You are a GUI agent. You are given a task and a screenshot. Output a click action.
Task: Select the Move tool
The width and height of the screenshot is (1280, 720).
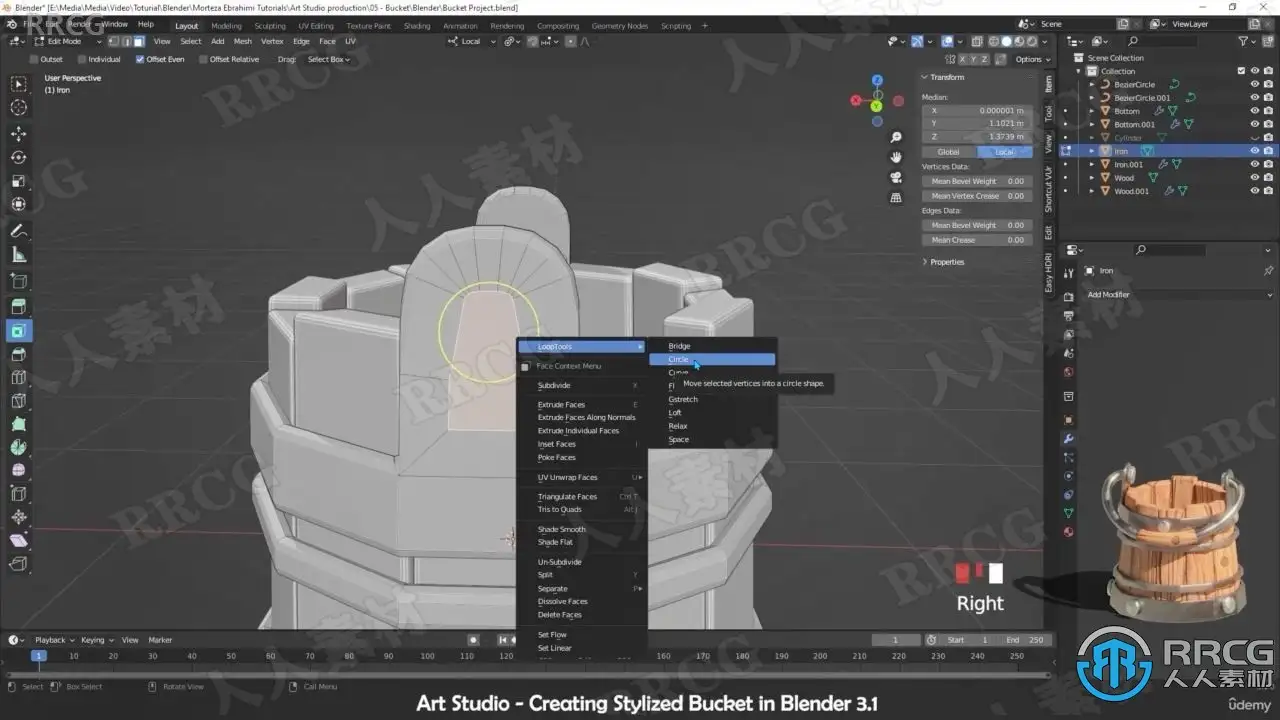coord(18,134)
